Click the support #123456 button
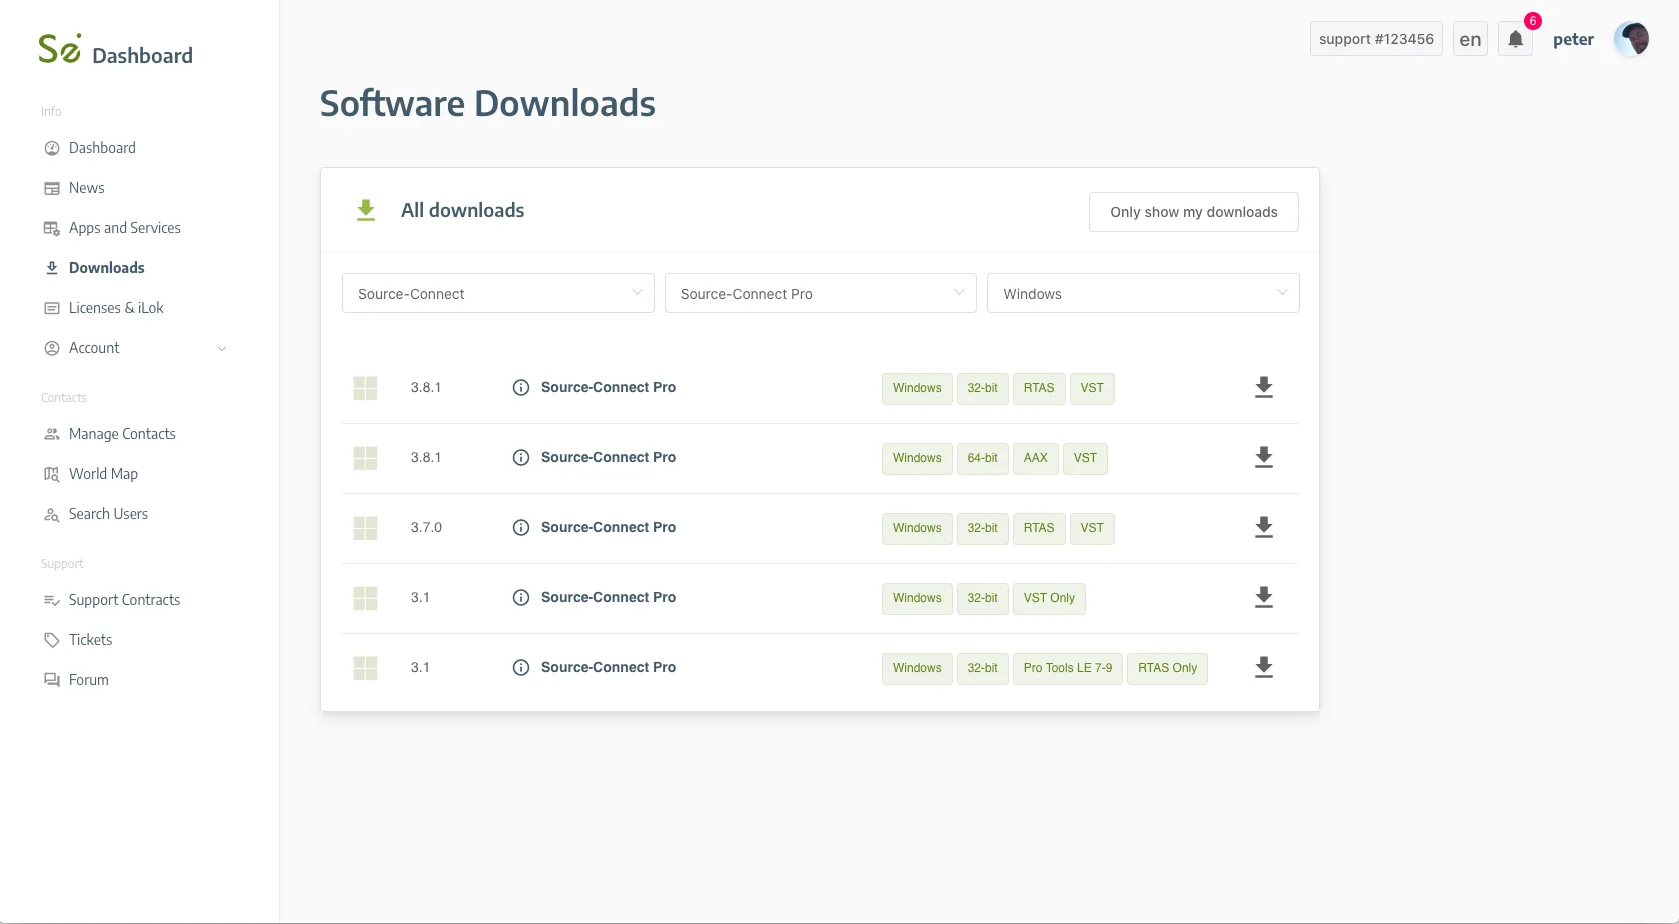 click(1375, 40)
